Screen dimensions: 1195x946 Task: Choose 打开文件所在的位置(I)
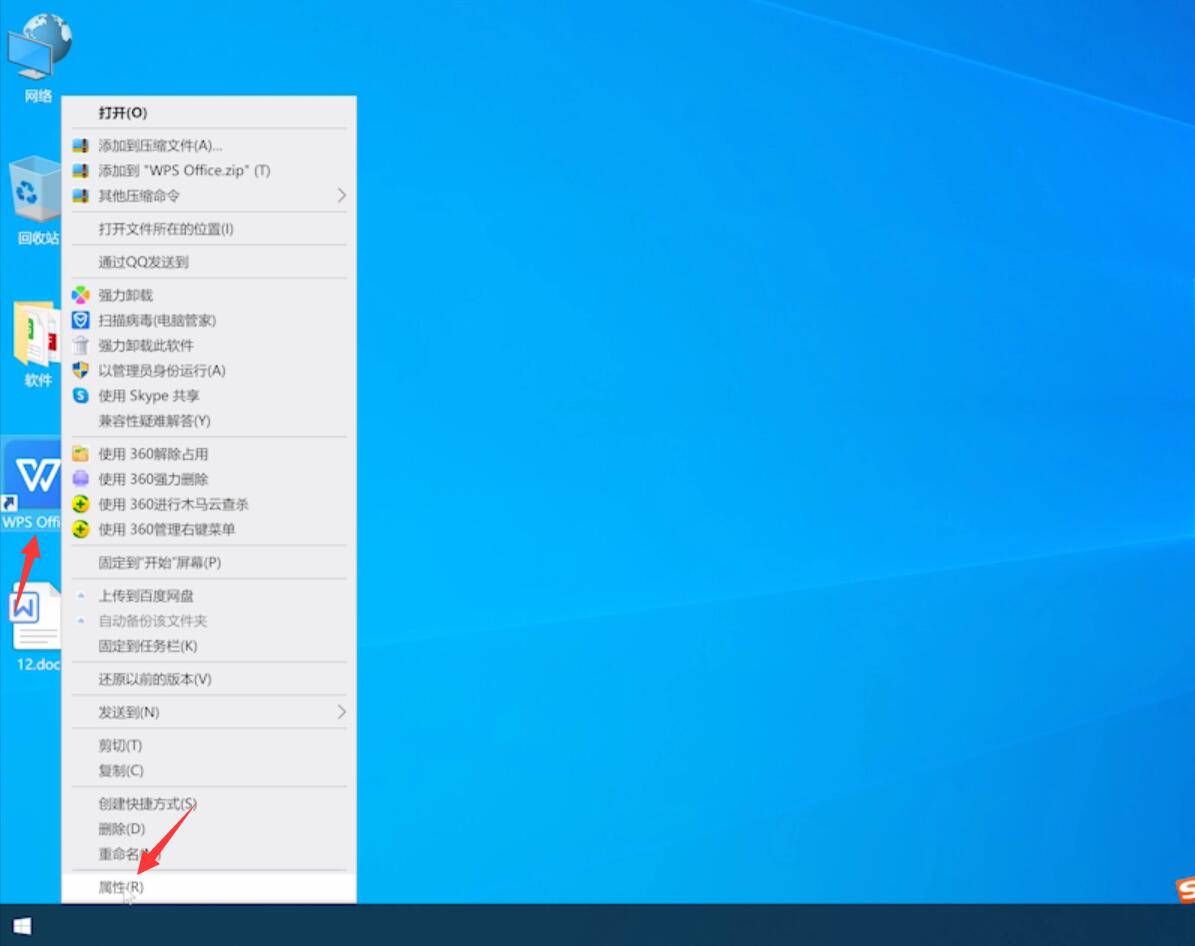pyautogui.click(x=209, y=229)
